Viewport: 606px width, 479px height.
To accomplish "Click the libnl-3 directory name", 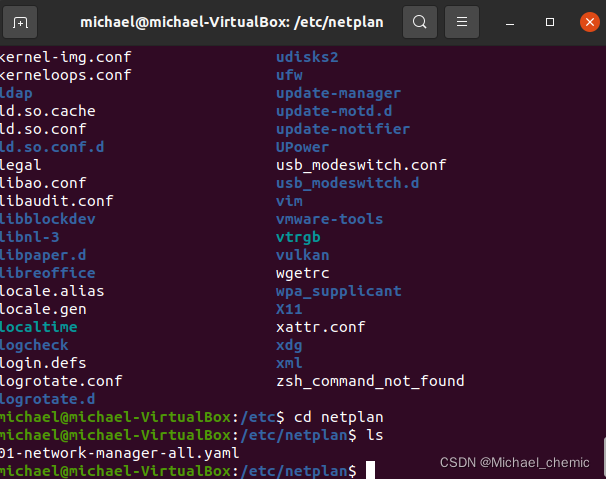I will 29,237.
